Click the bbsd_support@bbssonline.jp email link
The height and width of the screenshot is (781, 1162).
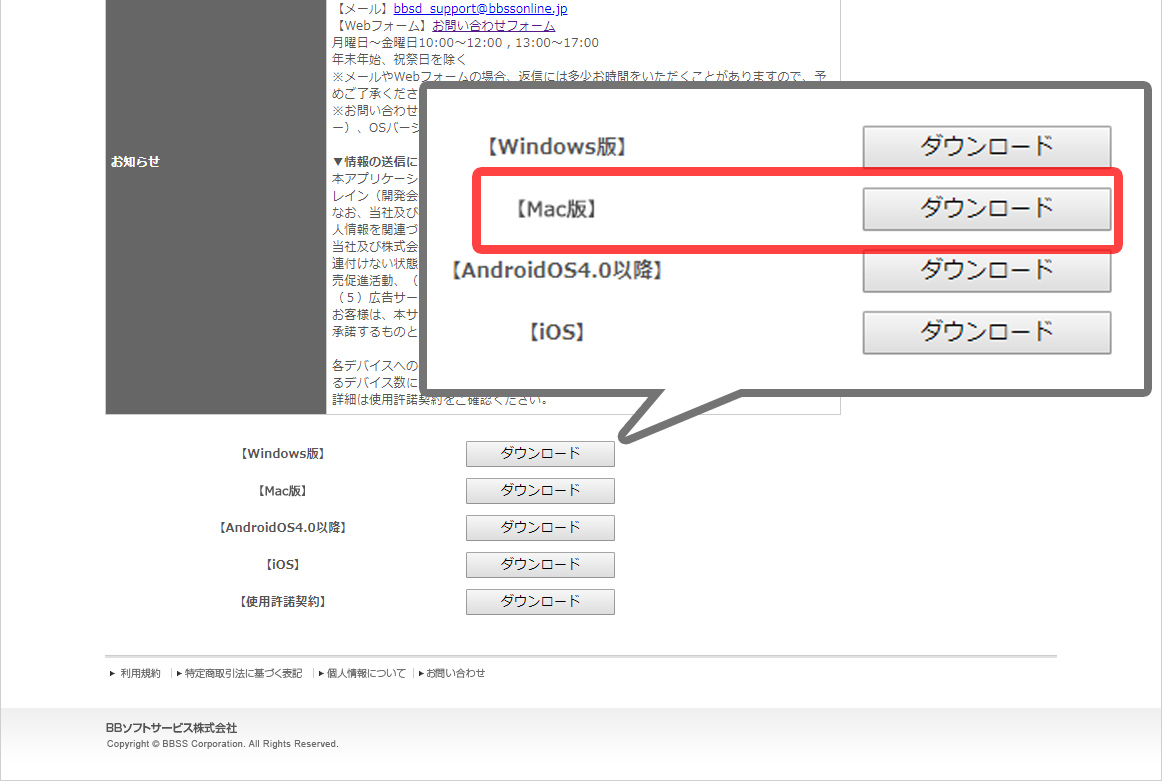click(x=480, y=9)
